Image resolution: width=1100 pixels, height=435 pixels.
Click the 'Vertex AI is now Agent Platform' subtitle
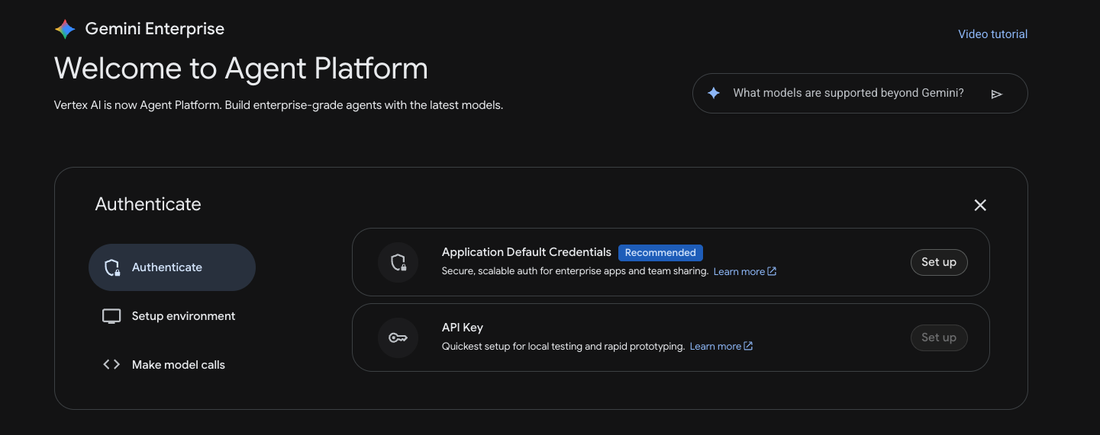click(x=279, y=105)
